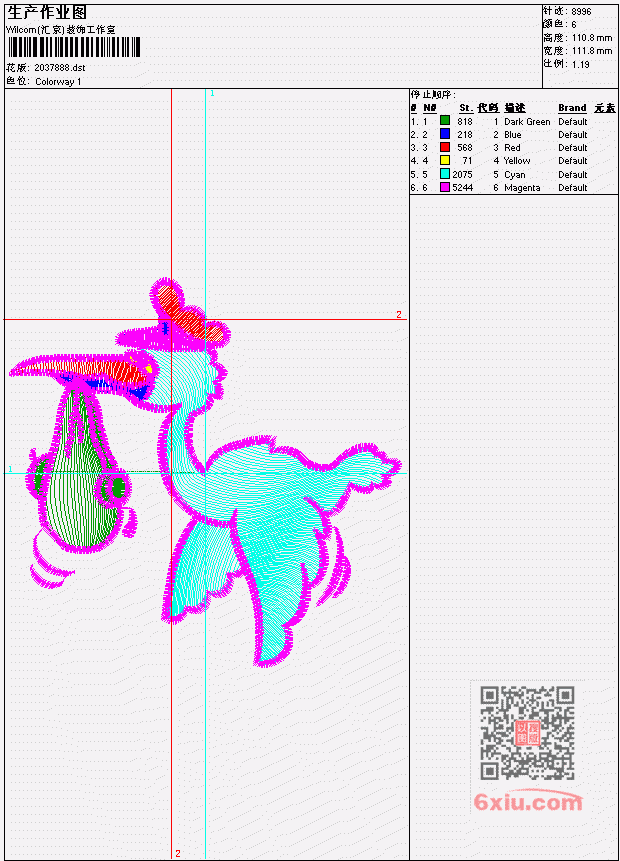
Task: Click the Magenta thread color swatch
Action: [445, 187]
